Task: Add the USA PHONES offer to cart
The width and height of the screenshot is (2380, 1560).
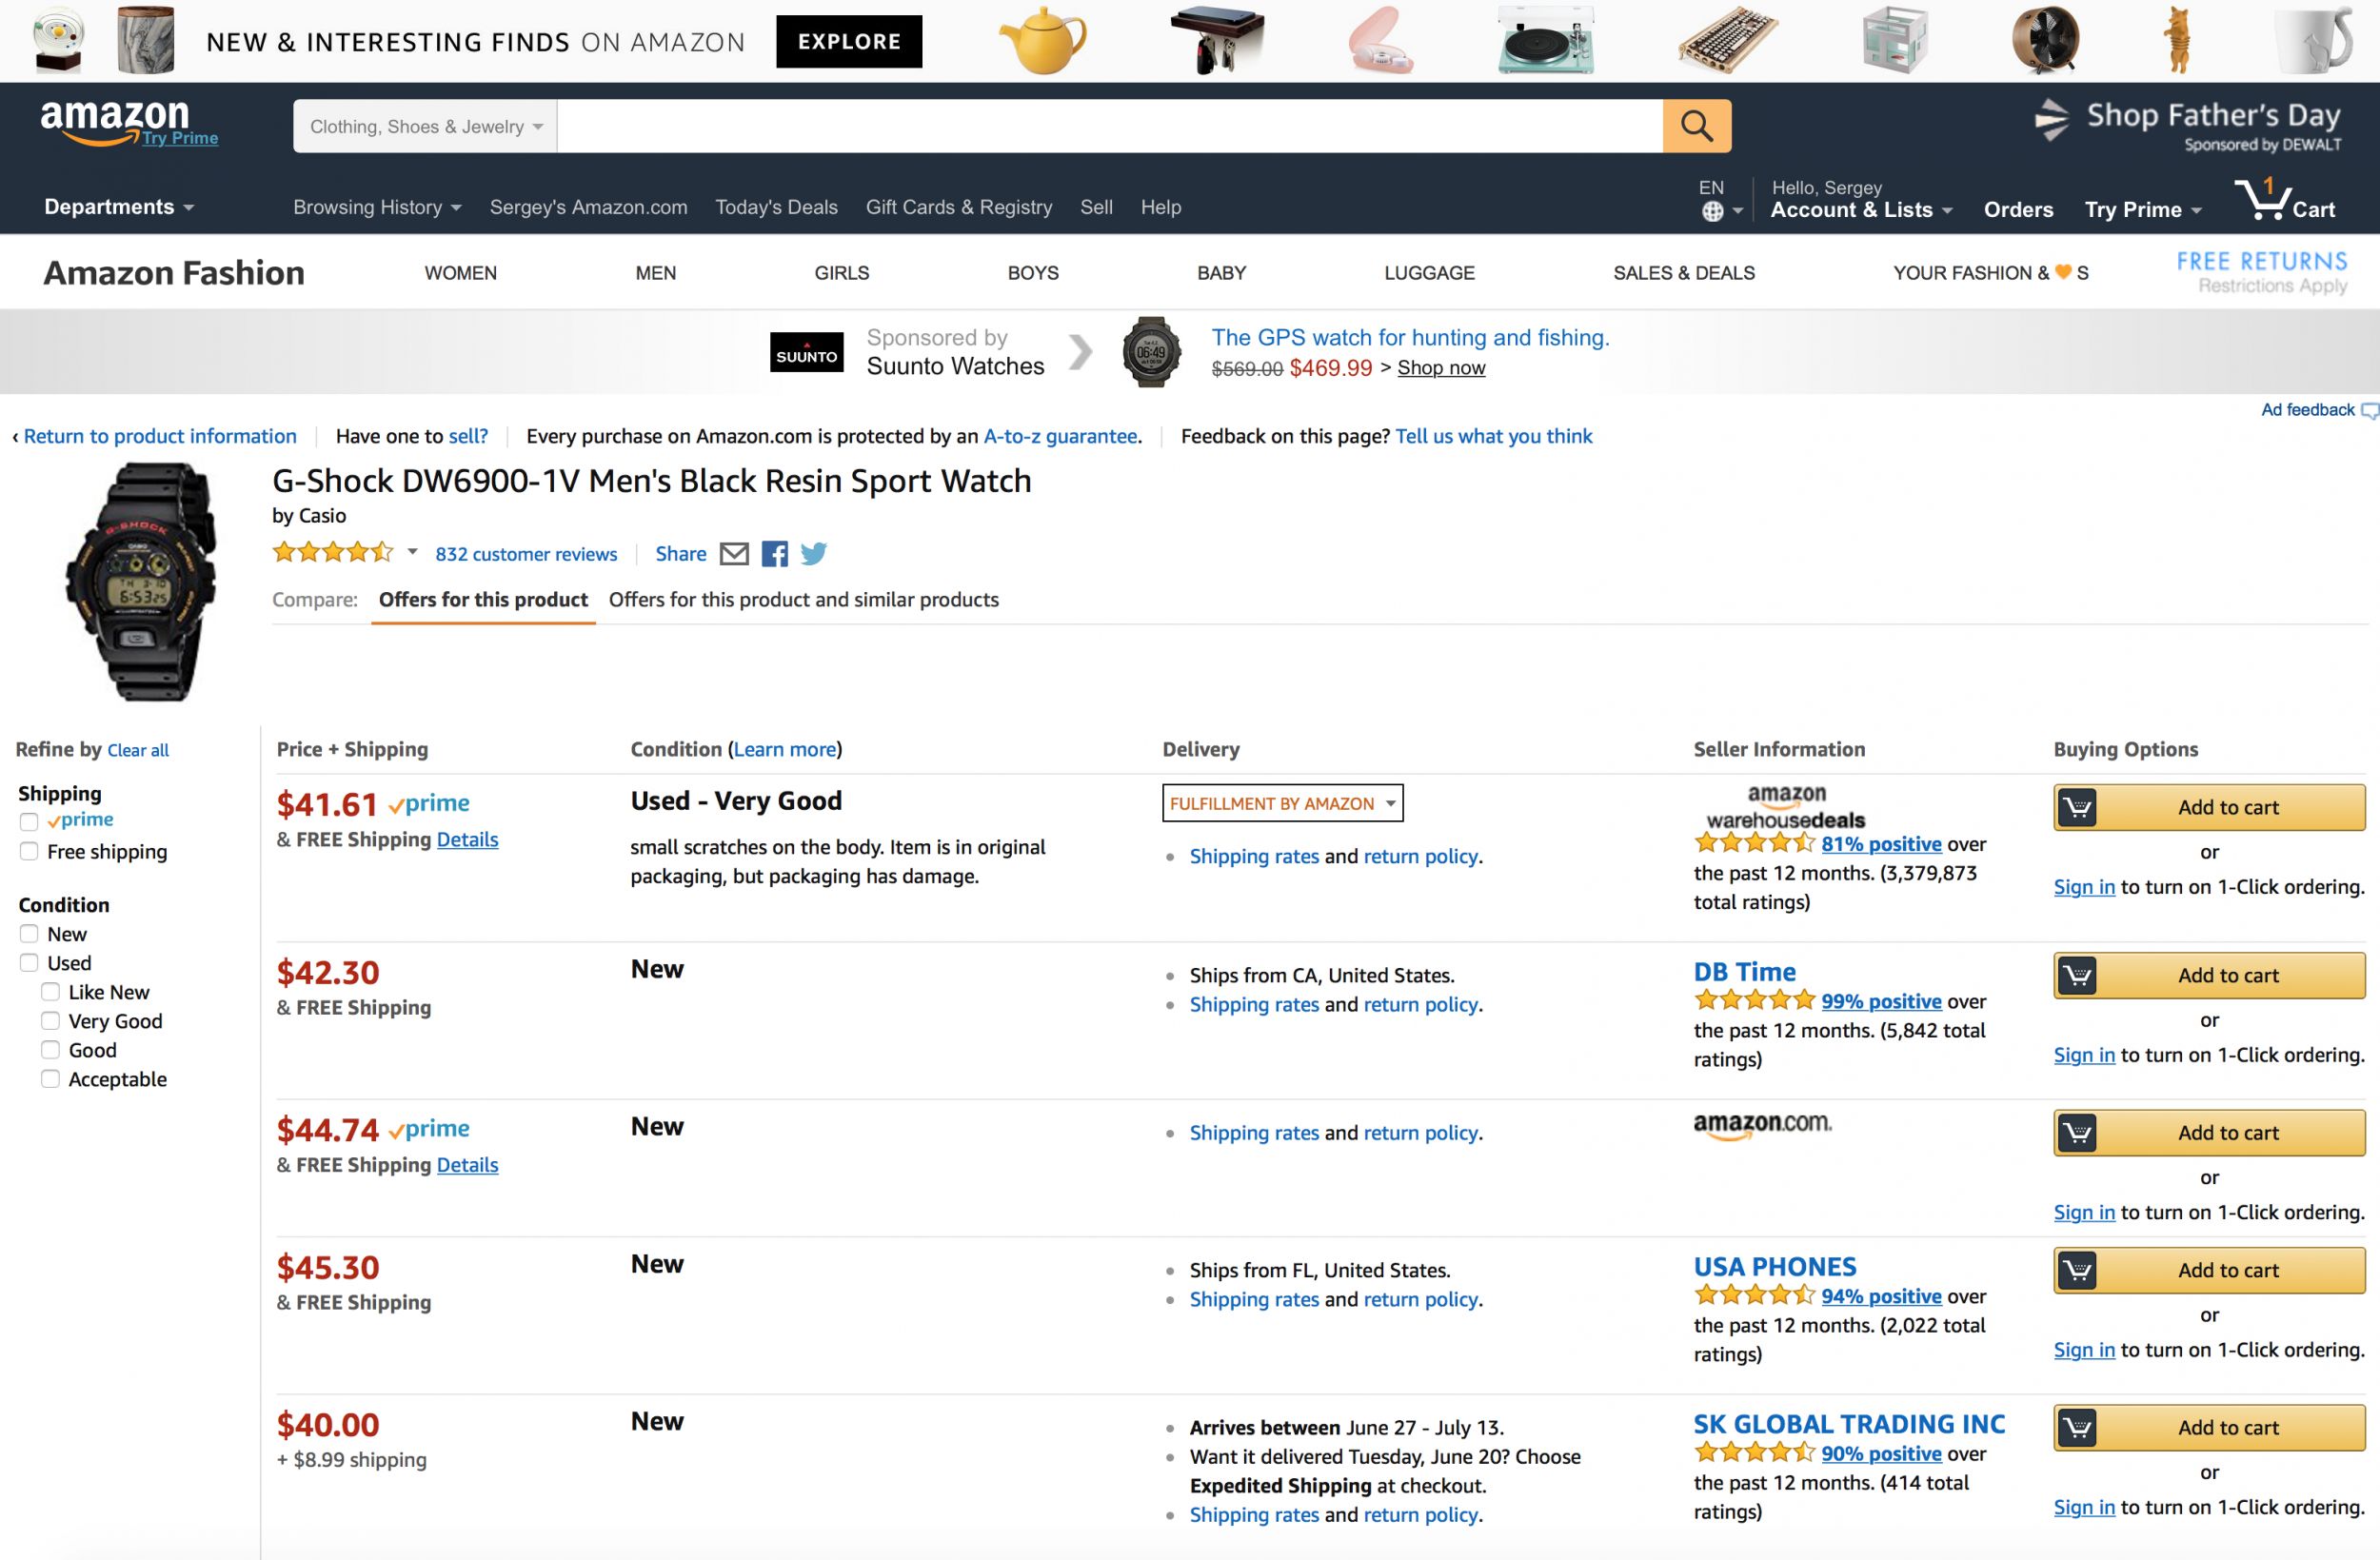Action: tap(2209, 1270)
